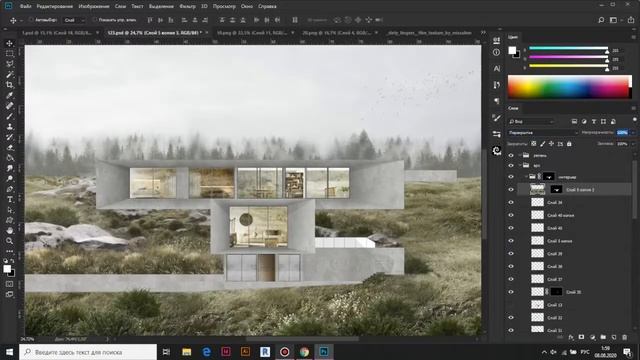Open the Move tool preset dropdown arrow
Screen dimensions: 640x360
click(21, 20)
